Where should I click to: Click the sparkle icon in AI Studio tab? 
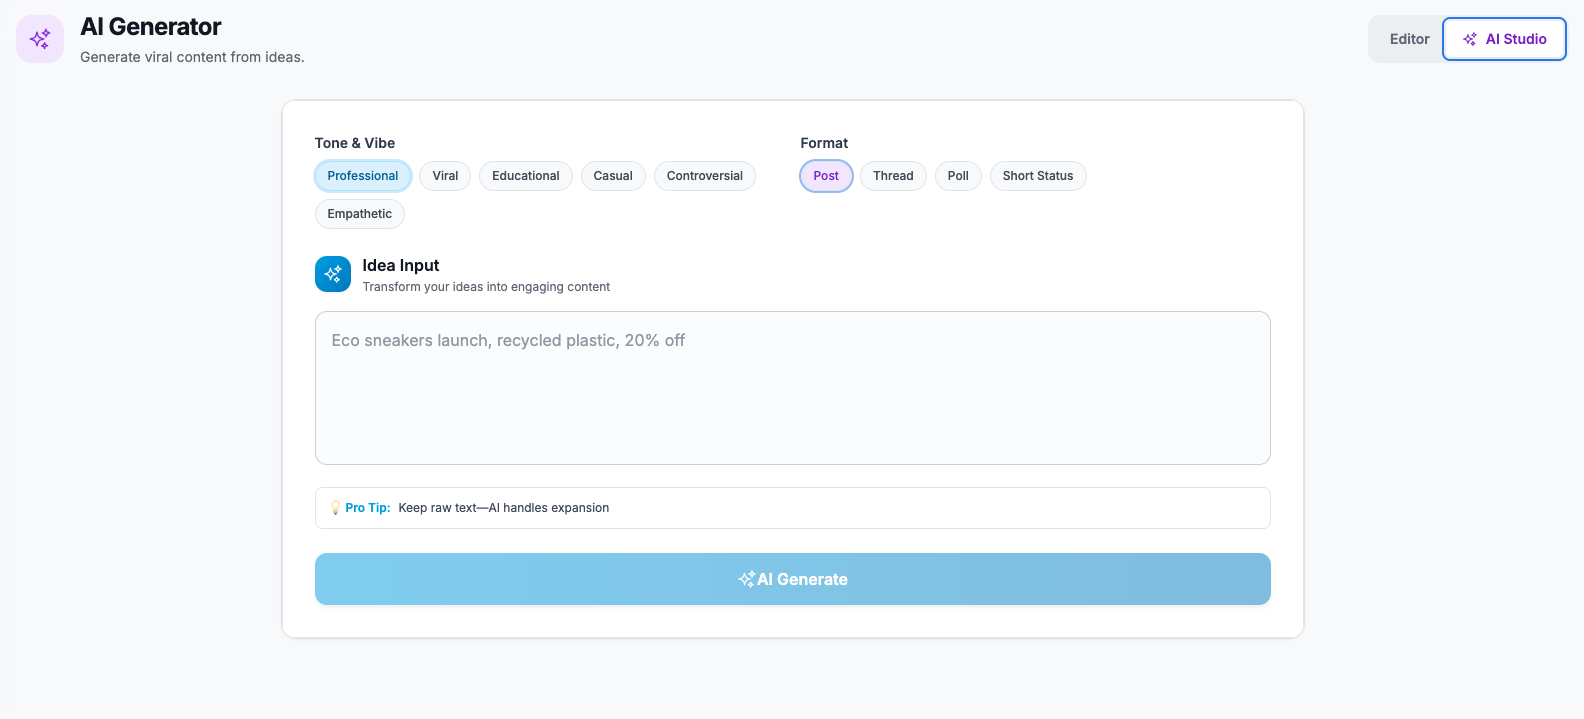(1470, 39)
